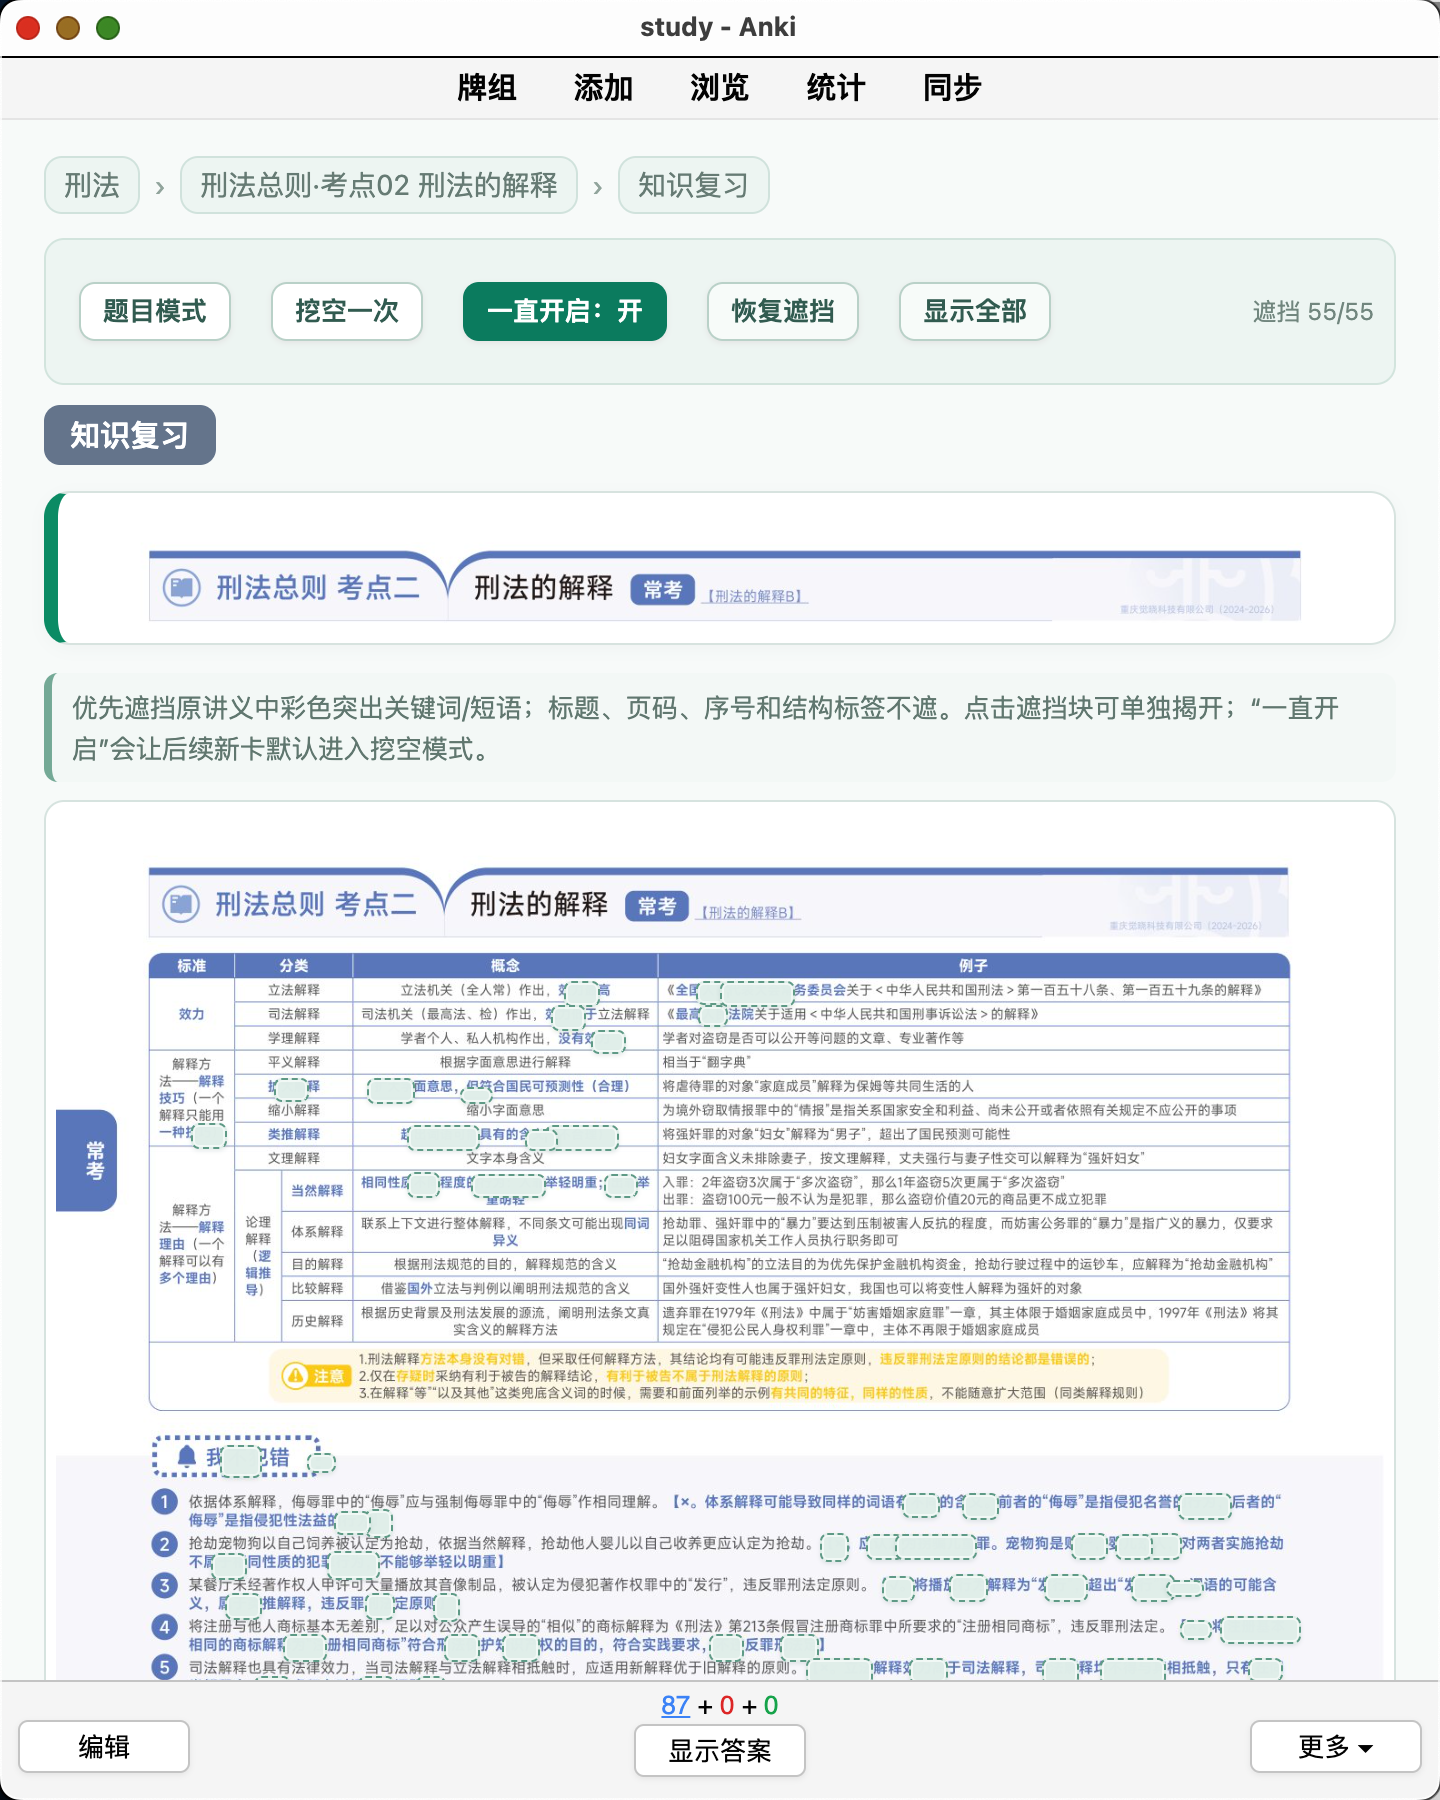Open the 统计 statistics view

click(836, 88)
